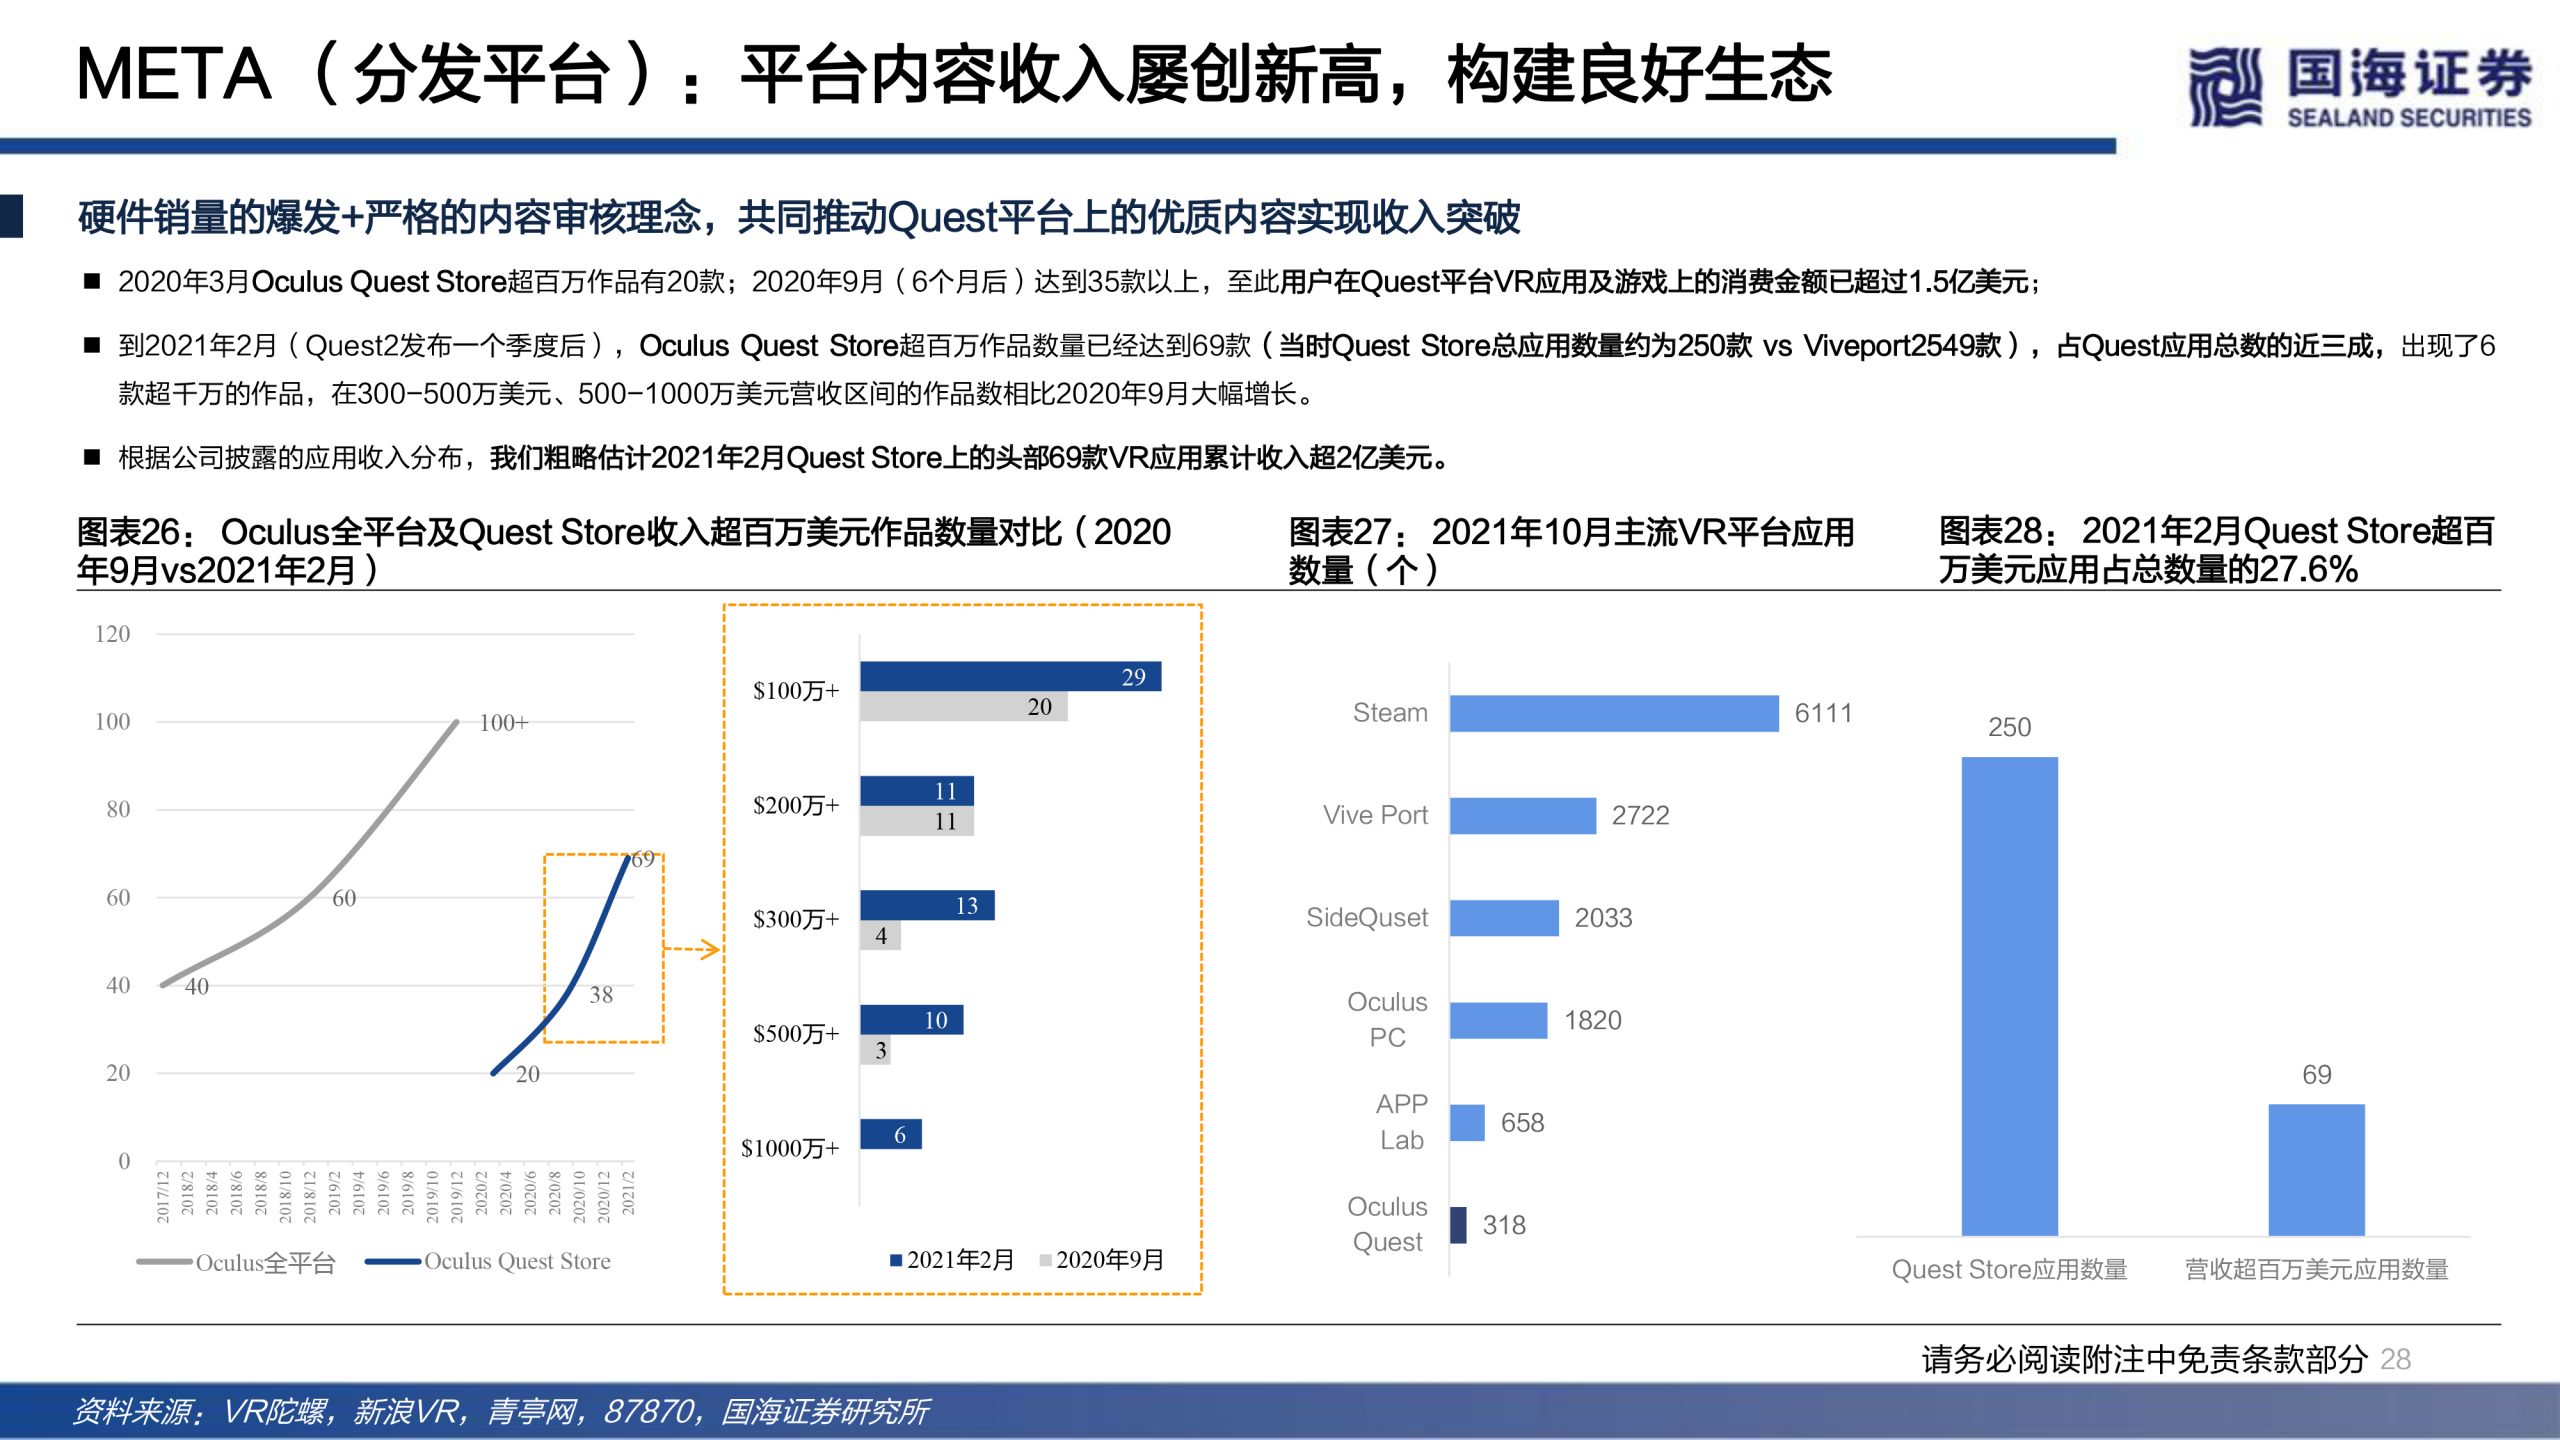This screenshot has width=2560, height=1440.
Task: Click the 2021/2 x-axis date label
Action: pos(628,1192)
